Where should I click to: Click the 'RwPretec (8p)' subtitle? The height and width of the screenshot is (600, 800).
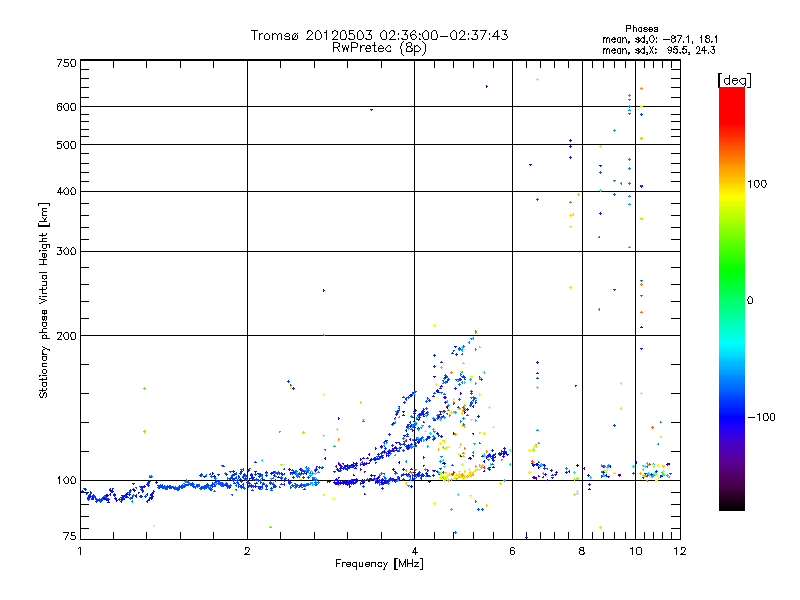pyautogui.click(x=379, y=48)
